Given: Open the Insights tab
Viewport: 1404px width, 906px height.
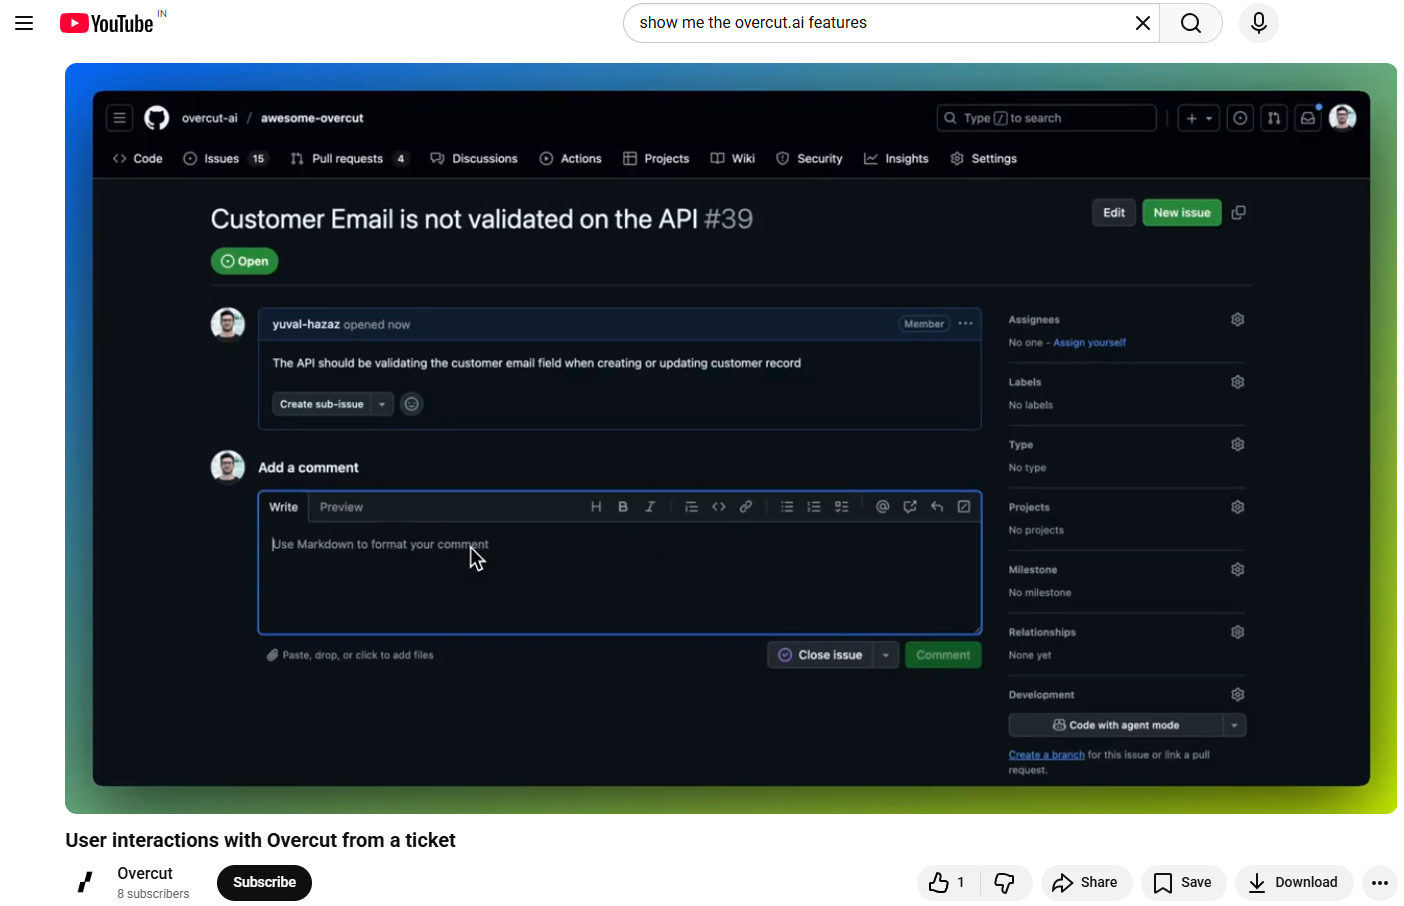Looking at the screenshot, I should [x=897, y=159].
